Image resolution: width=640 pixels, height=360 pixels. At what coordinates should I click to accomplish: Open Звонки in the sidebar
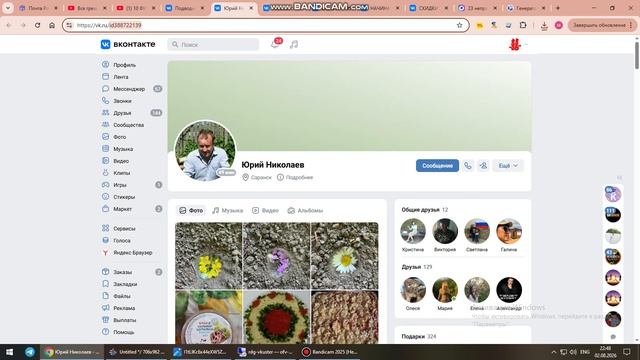122,101
